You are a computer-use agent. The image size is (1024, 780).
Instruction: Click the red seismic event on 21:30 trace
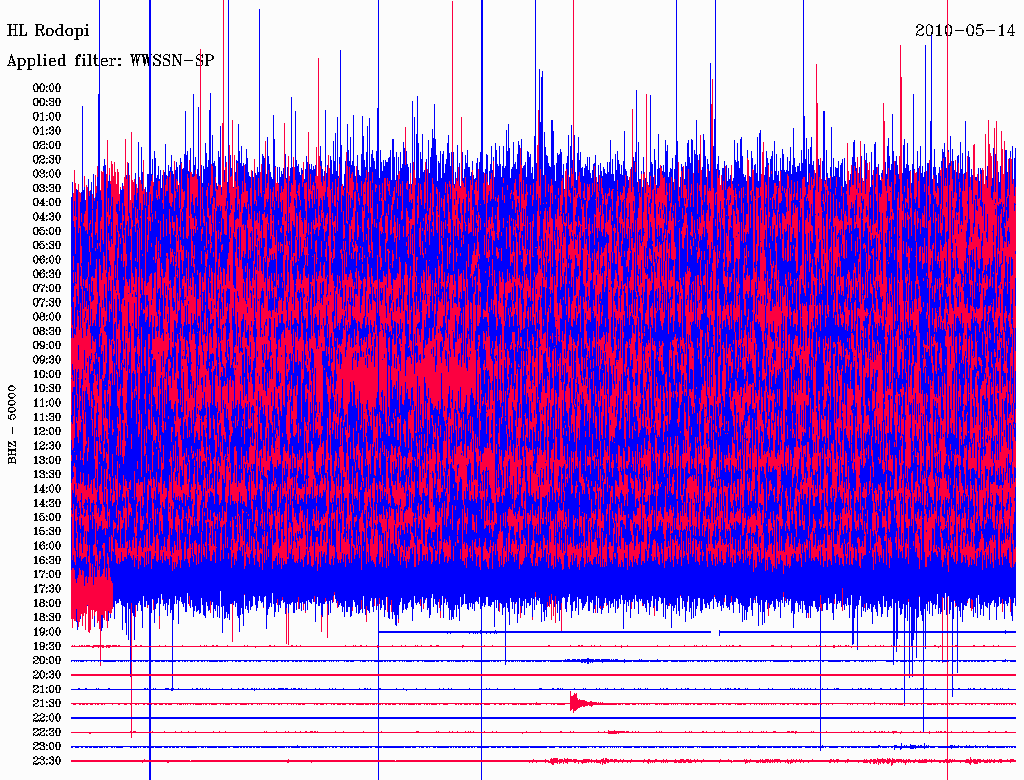coord(576,703)
